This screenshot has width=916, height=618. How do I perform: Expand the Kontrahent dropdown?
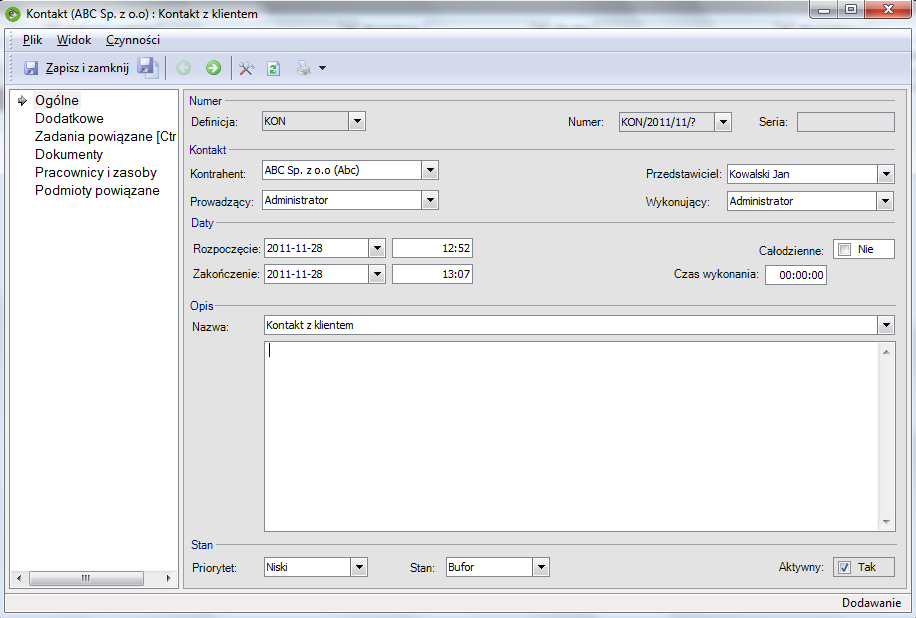click(x=430, y=171)
